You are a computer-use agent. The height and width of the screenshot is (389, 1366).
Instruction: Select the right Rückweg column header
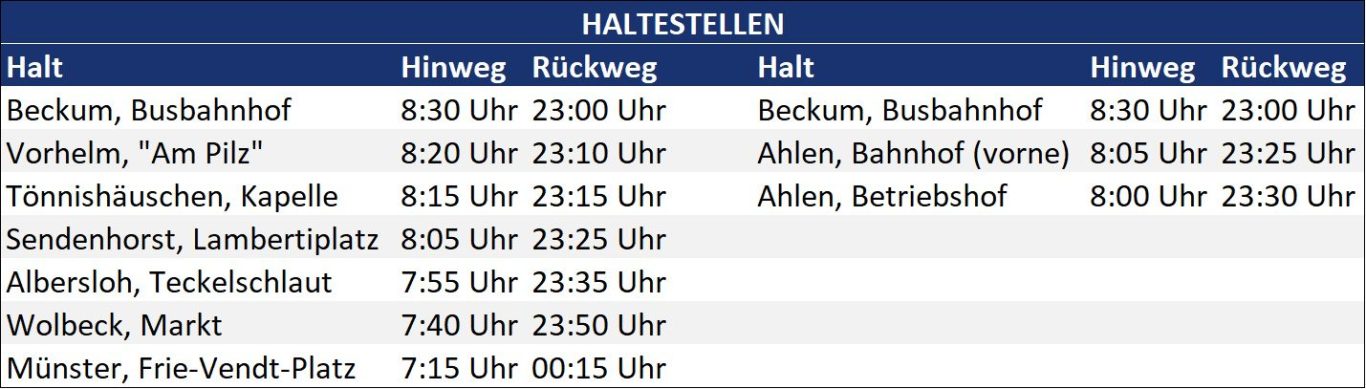click(1283, 68)
